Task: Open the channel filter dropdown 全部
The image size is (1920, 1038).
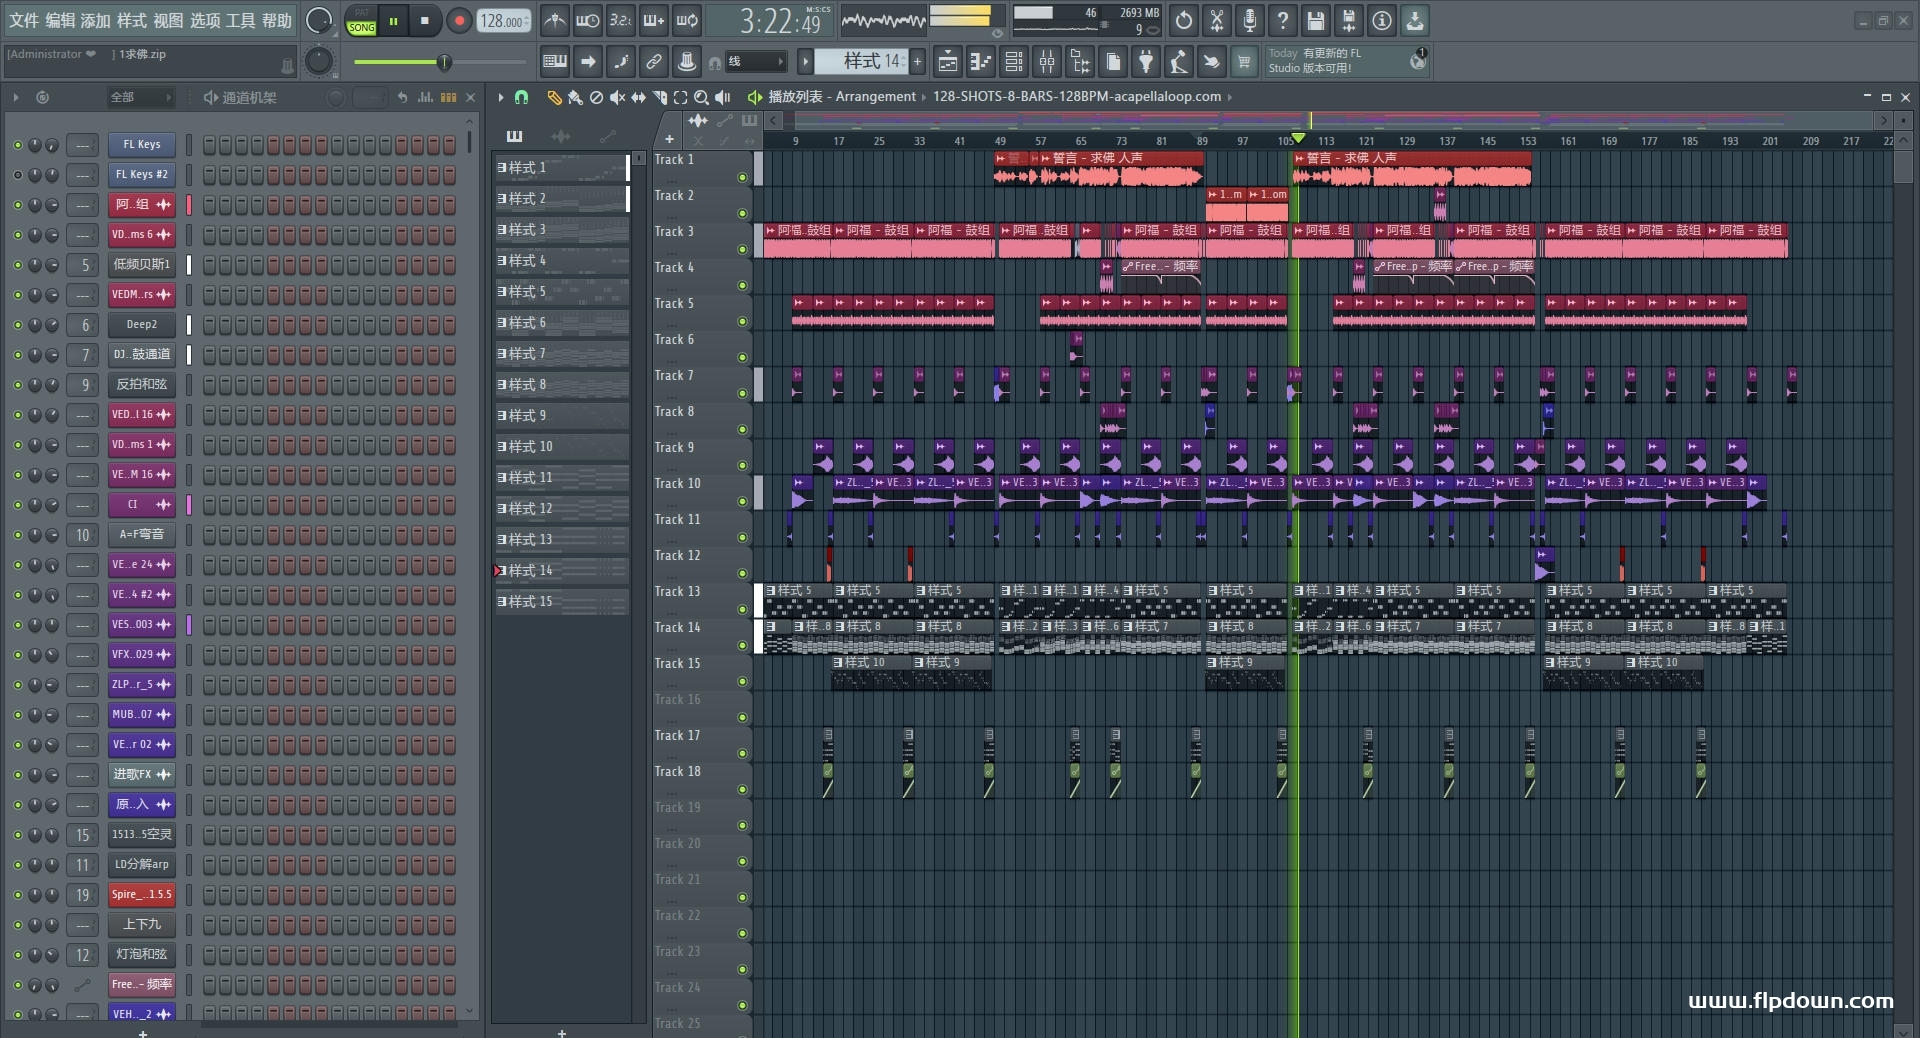Action: 140,97
